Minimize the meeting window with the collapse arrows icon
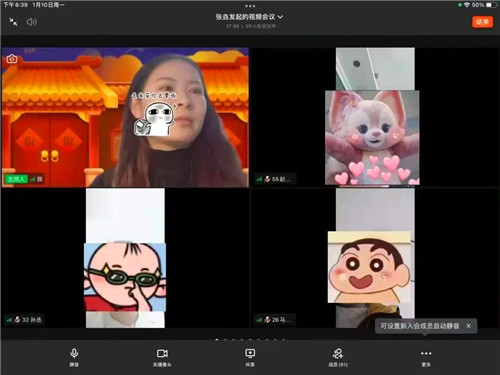This screenshot has width=500, height=375. (13, 22)
